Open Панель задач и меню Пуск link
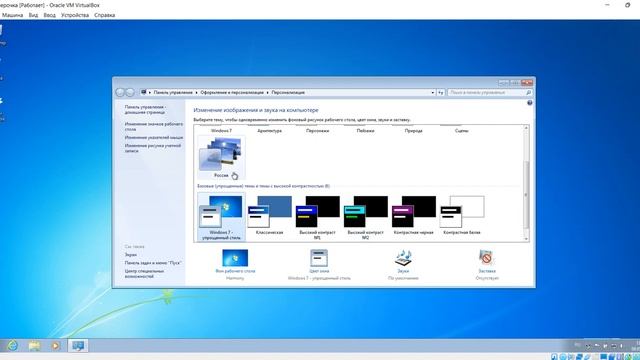Viewport: 640px width, 360px height. (x=153, y=263)
